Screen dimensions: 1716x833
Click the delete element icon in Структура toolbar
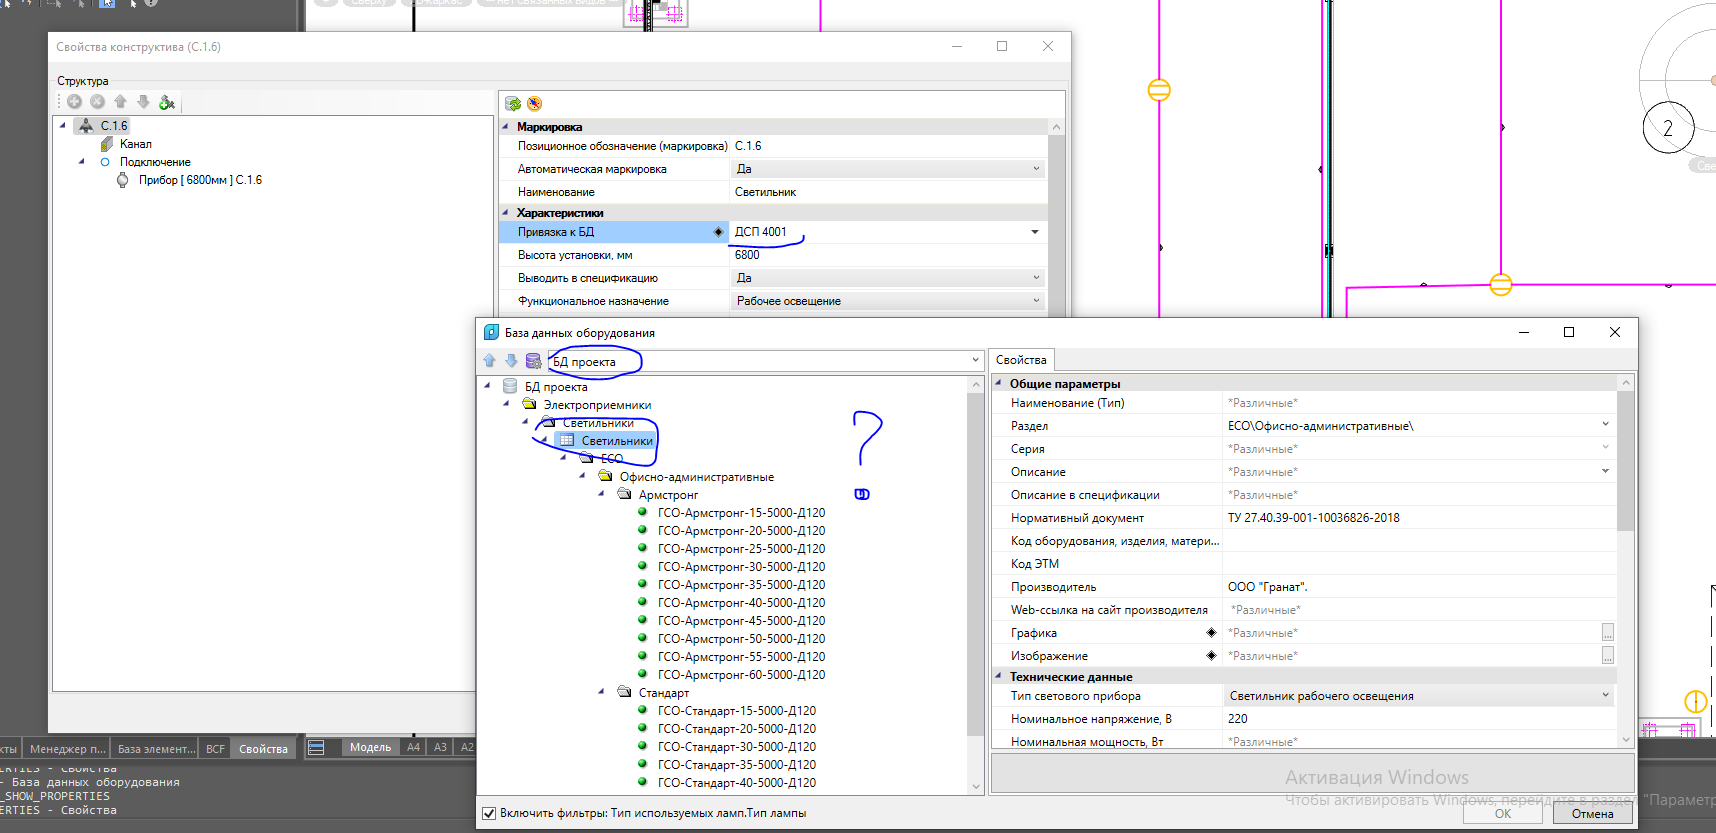(x=97, y=102)
